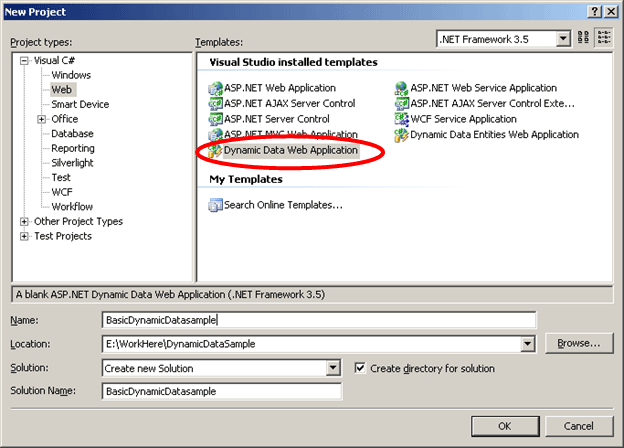Expand the Test Projects node
Image resolution: width=624 pixels, height=448 pixels.
pos(25,236)
